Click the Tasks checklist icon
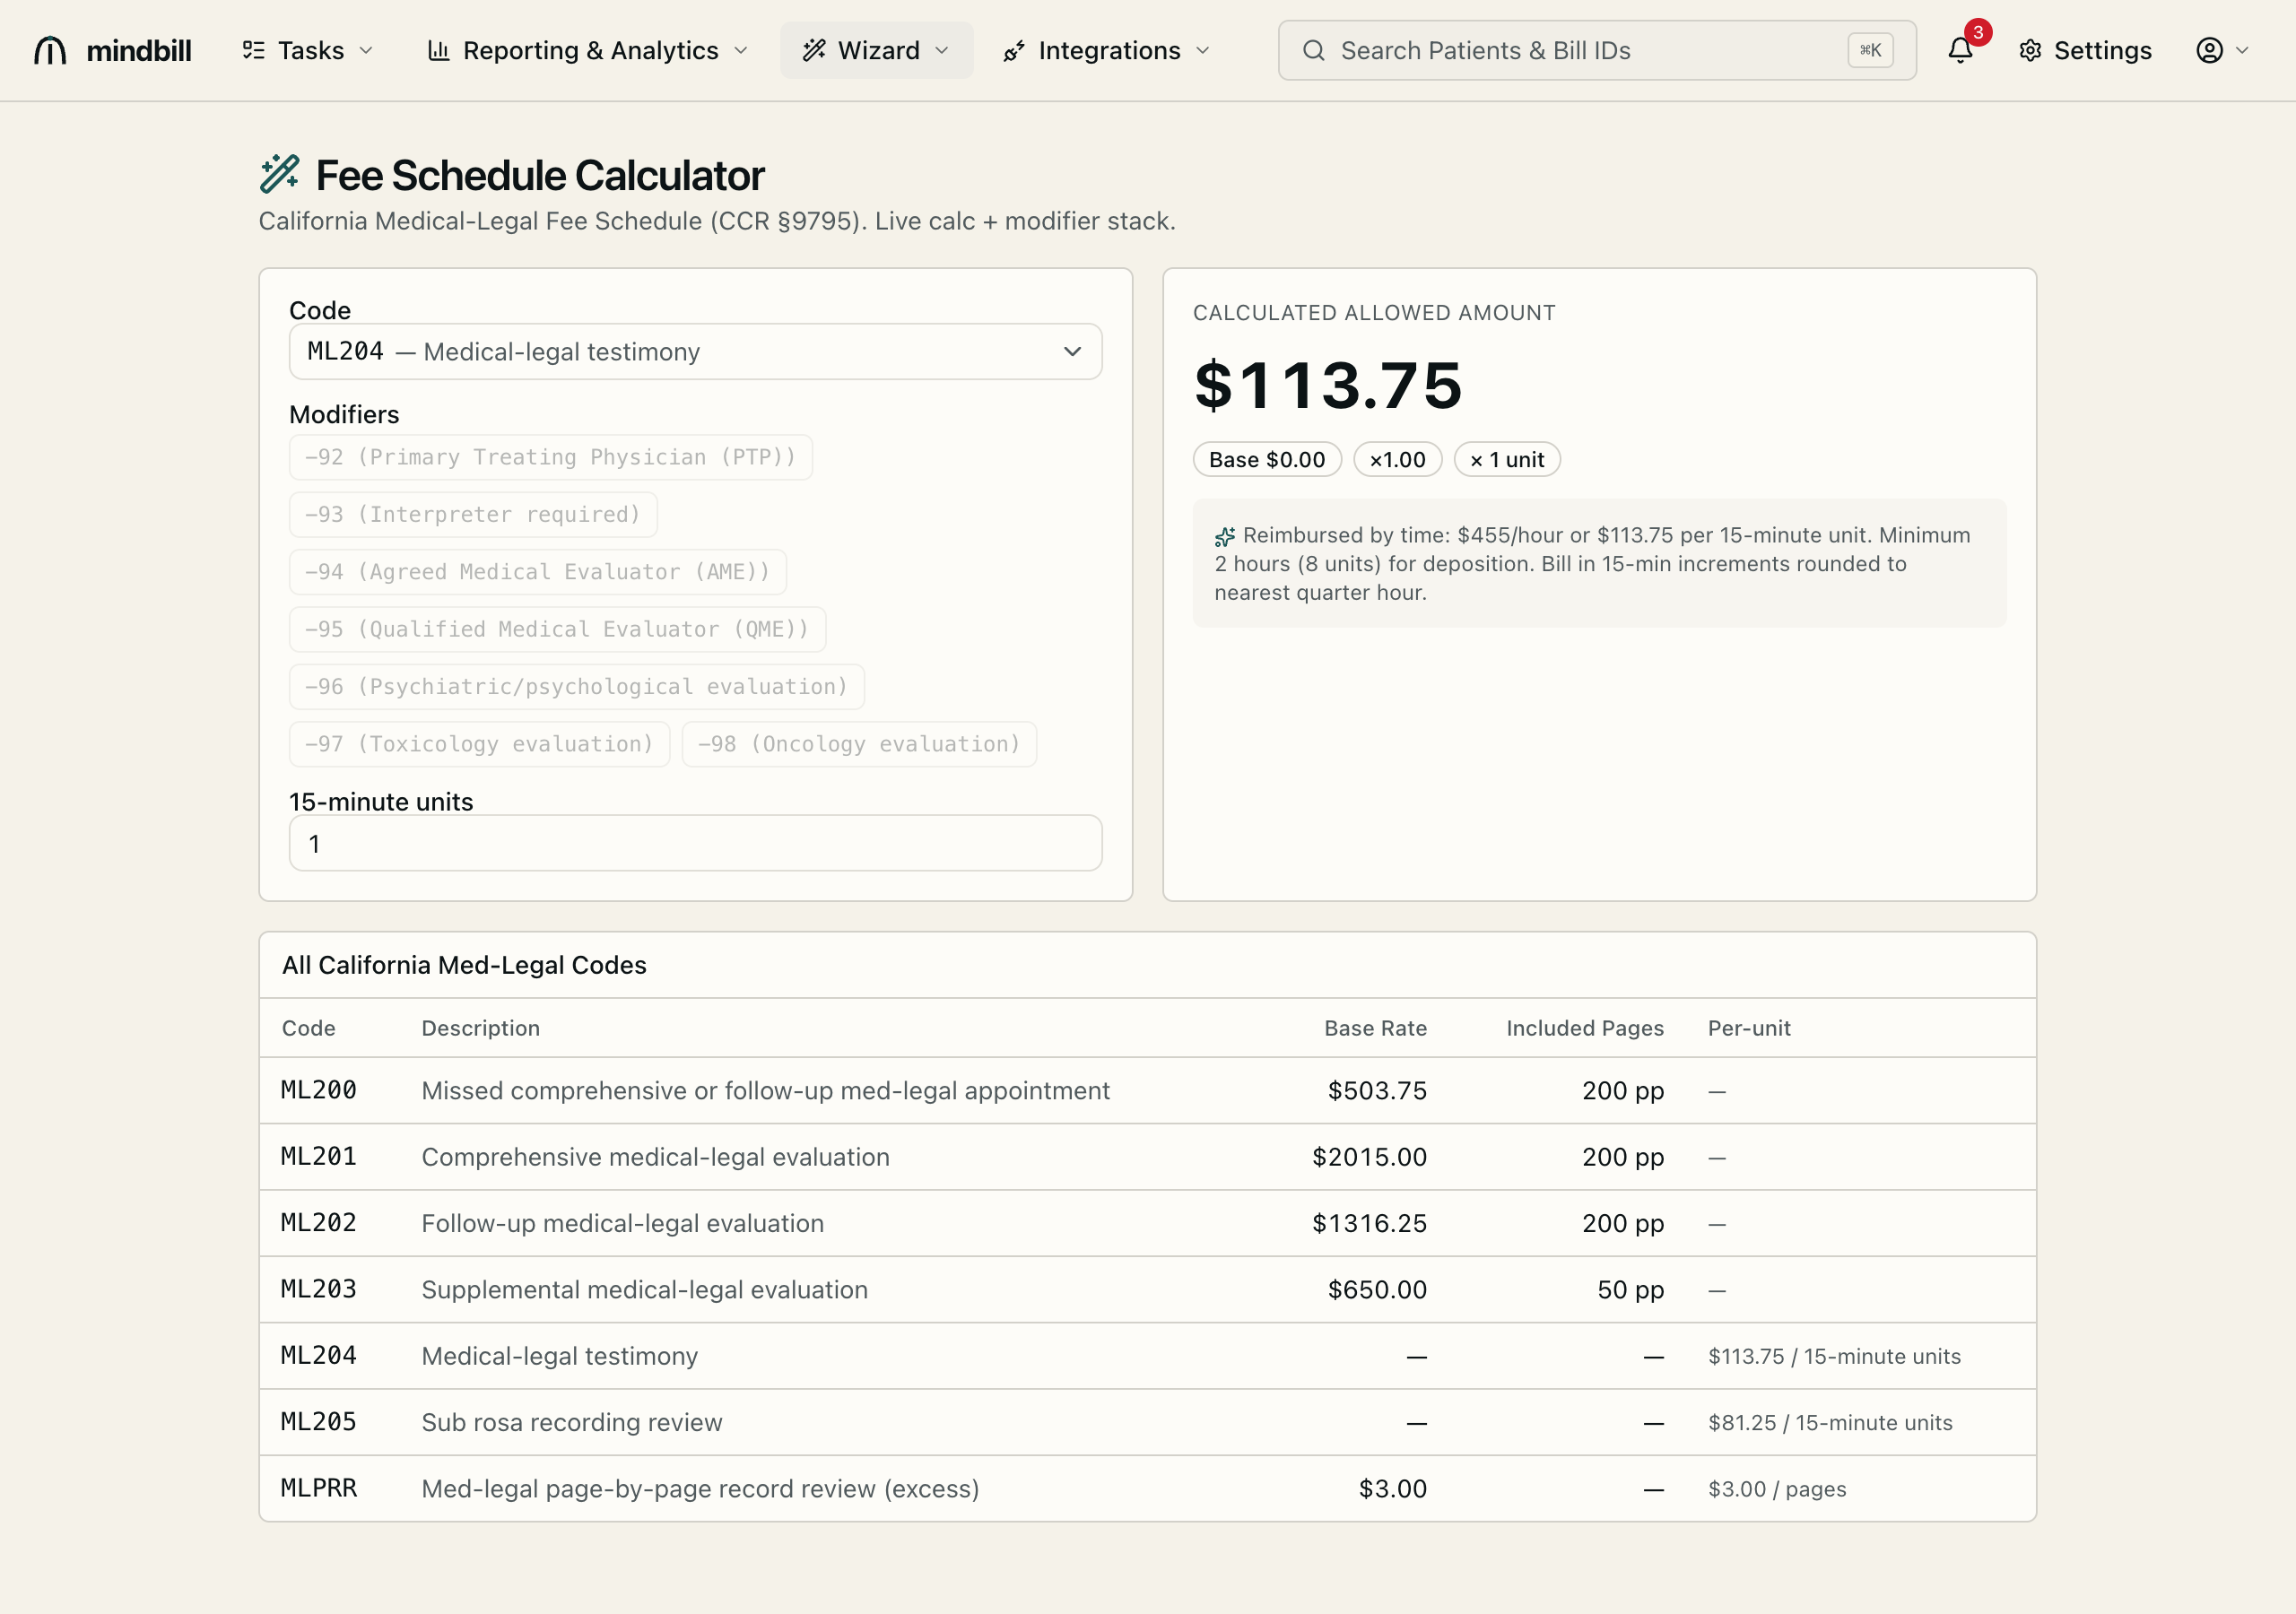This screenshot has height=1614, width=2296. [253, 50]
